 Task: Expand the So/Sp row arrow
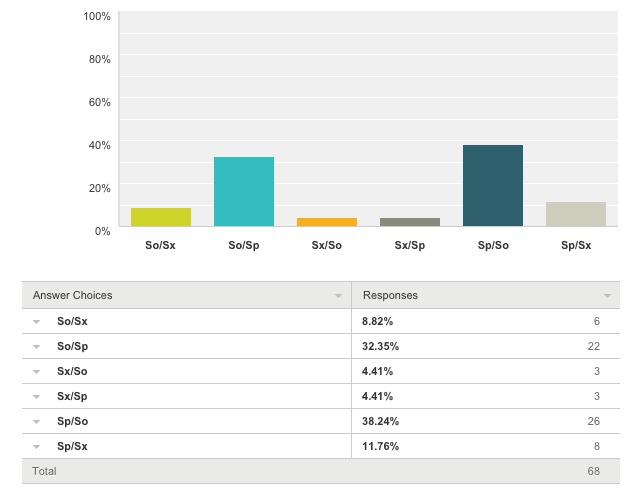[x=37, y=347]
